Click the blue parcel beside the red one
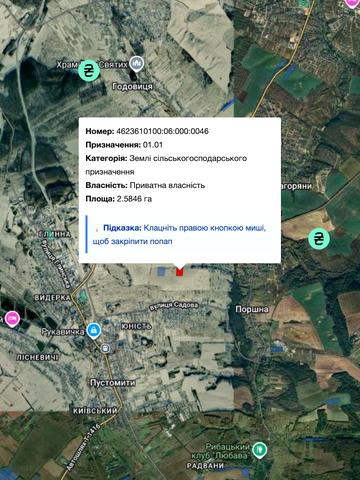Image resolution: width=360 pixels, height=480 pixels. (161, 271)
